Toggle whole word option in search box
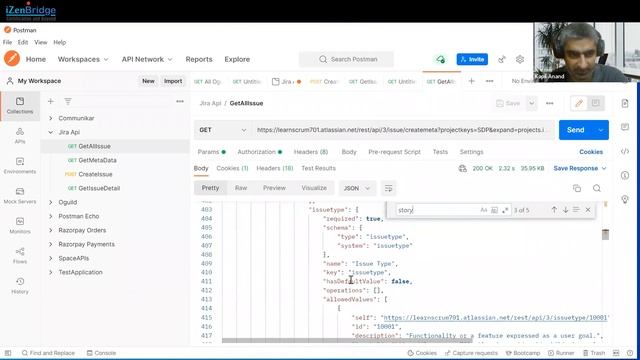 (494, 210)
